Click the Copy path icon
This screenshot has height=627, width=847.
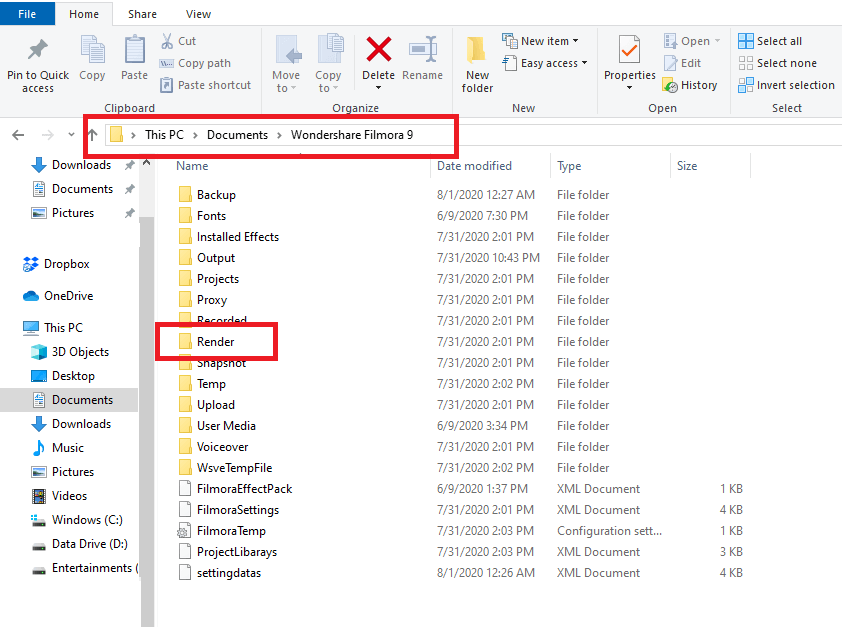pos(166,63)
